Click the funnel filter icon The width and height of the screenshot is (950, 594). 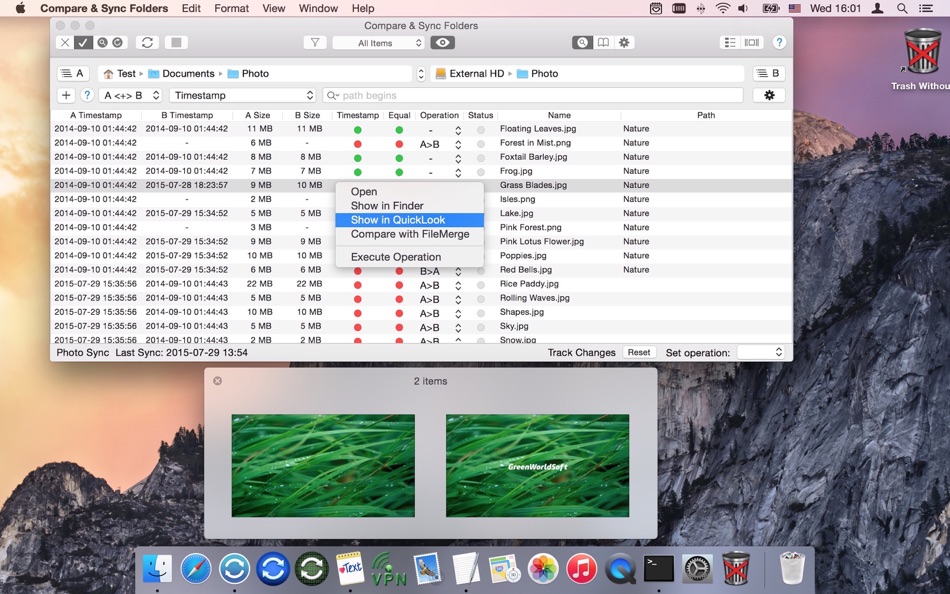click(315, 42)
